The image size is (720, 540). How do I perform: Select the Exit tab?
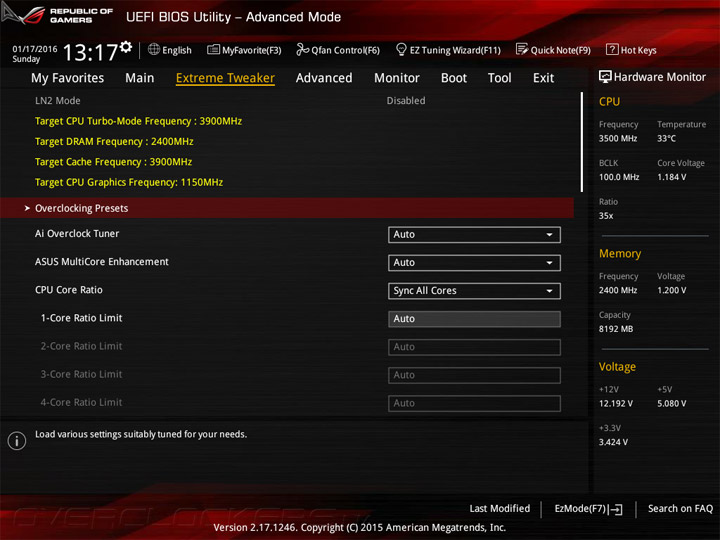[543, 78]
